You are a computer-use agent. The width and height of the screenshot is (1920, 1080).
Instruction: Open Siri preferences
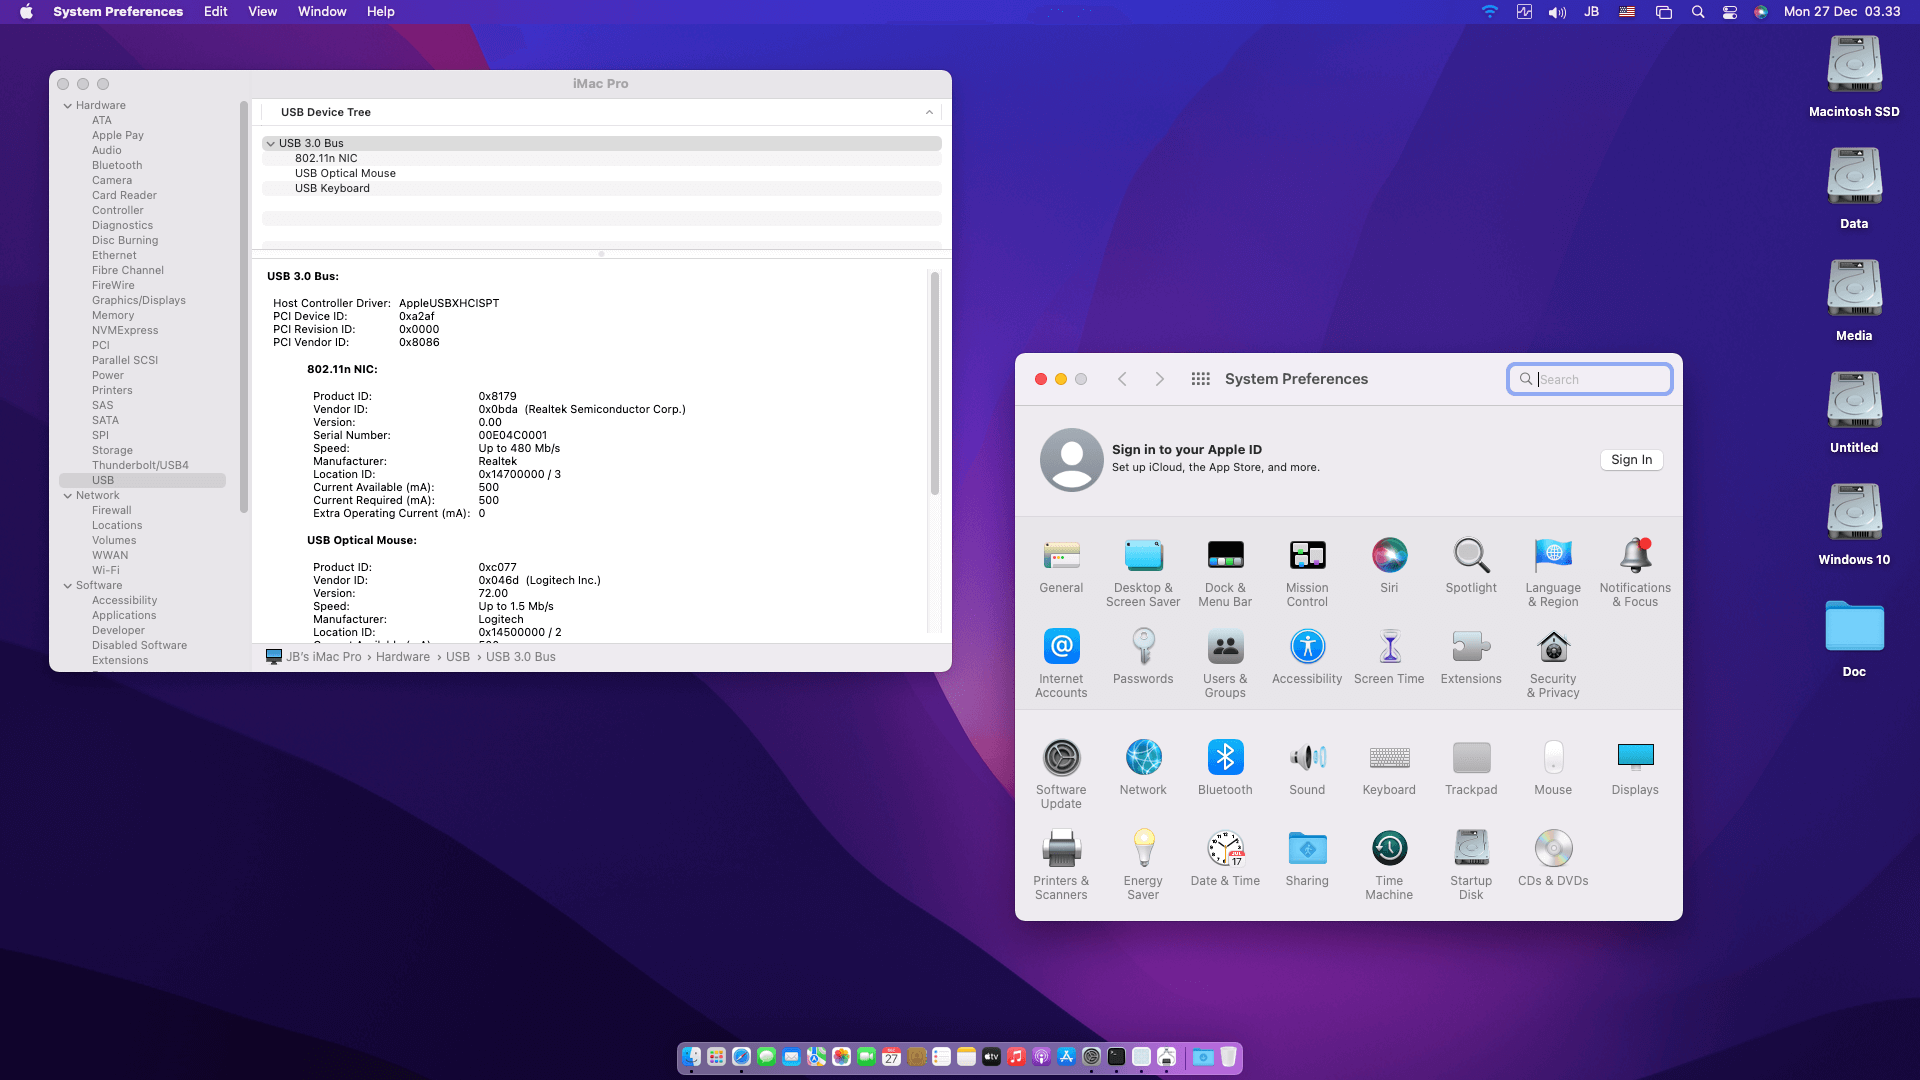[1389, 566]
